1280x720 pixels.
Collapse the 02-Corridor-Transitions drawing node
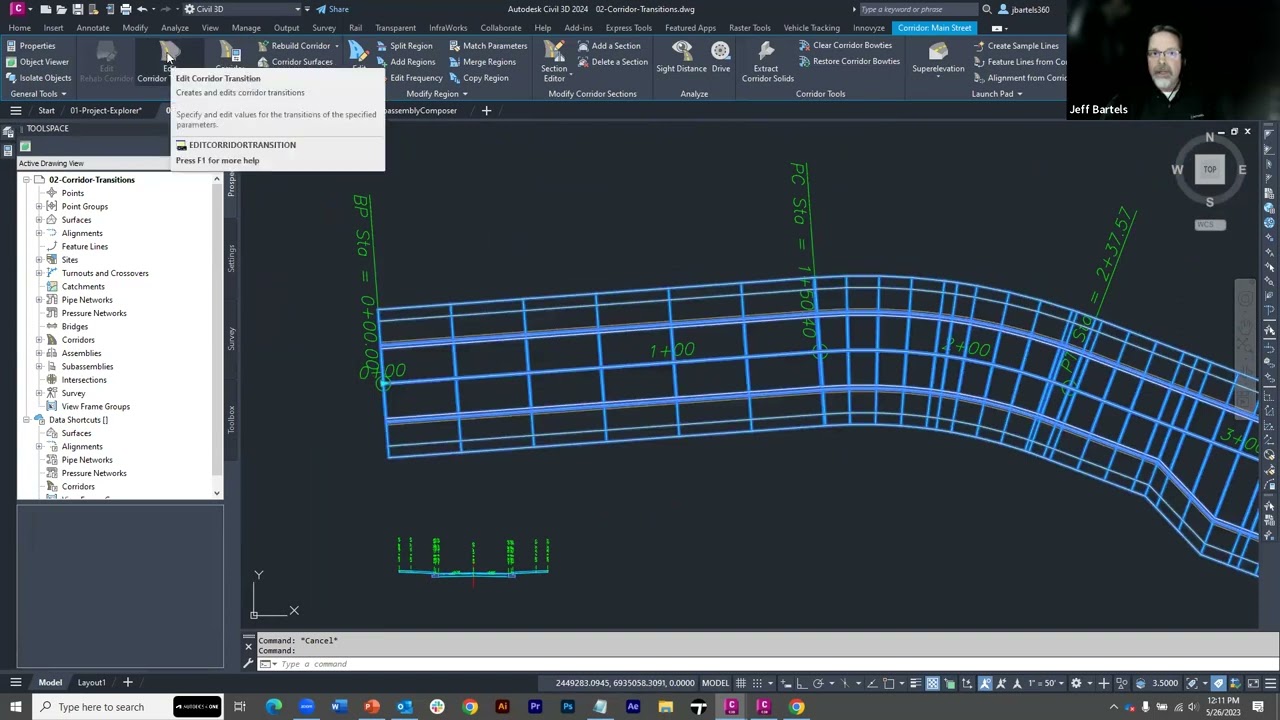[x=27, y=180]
